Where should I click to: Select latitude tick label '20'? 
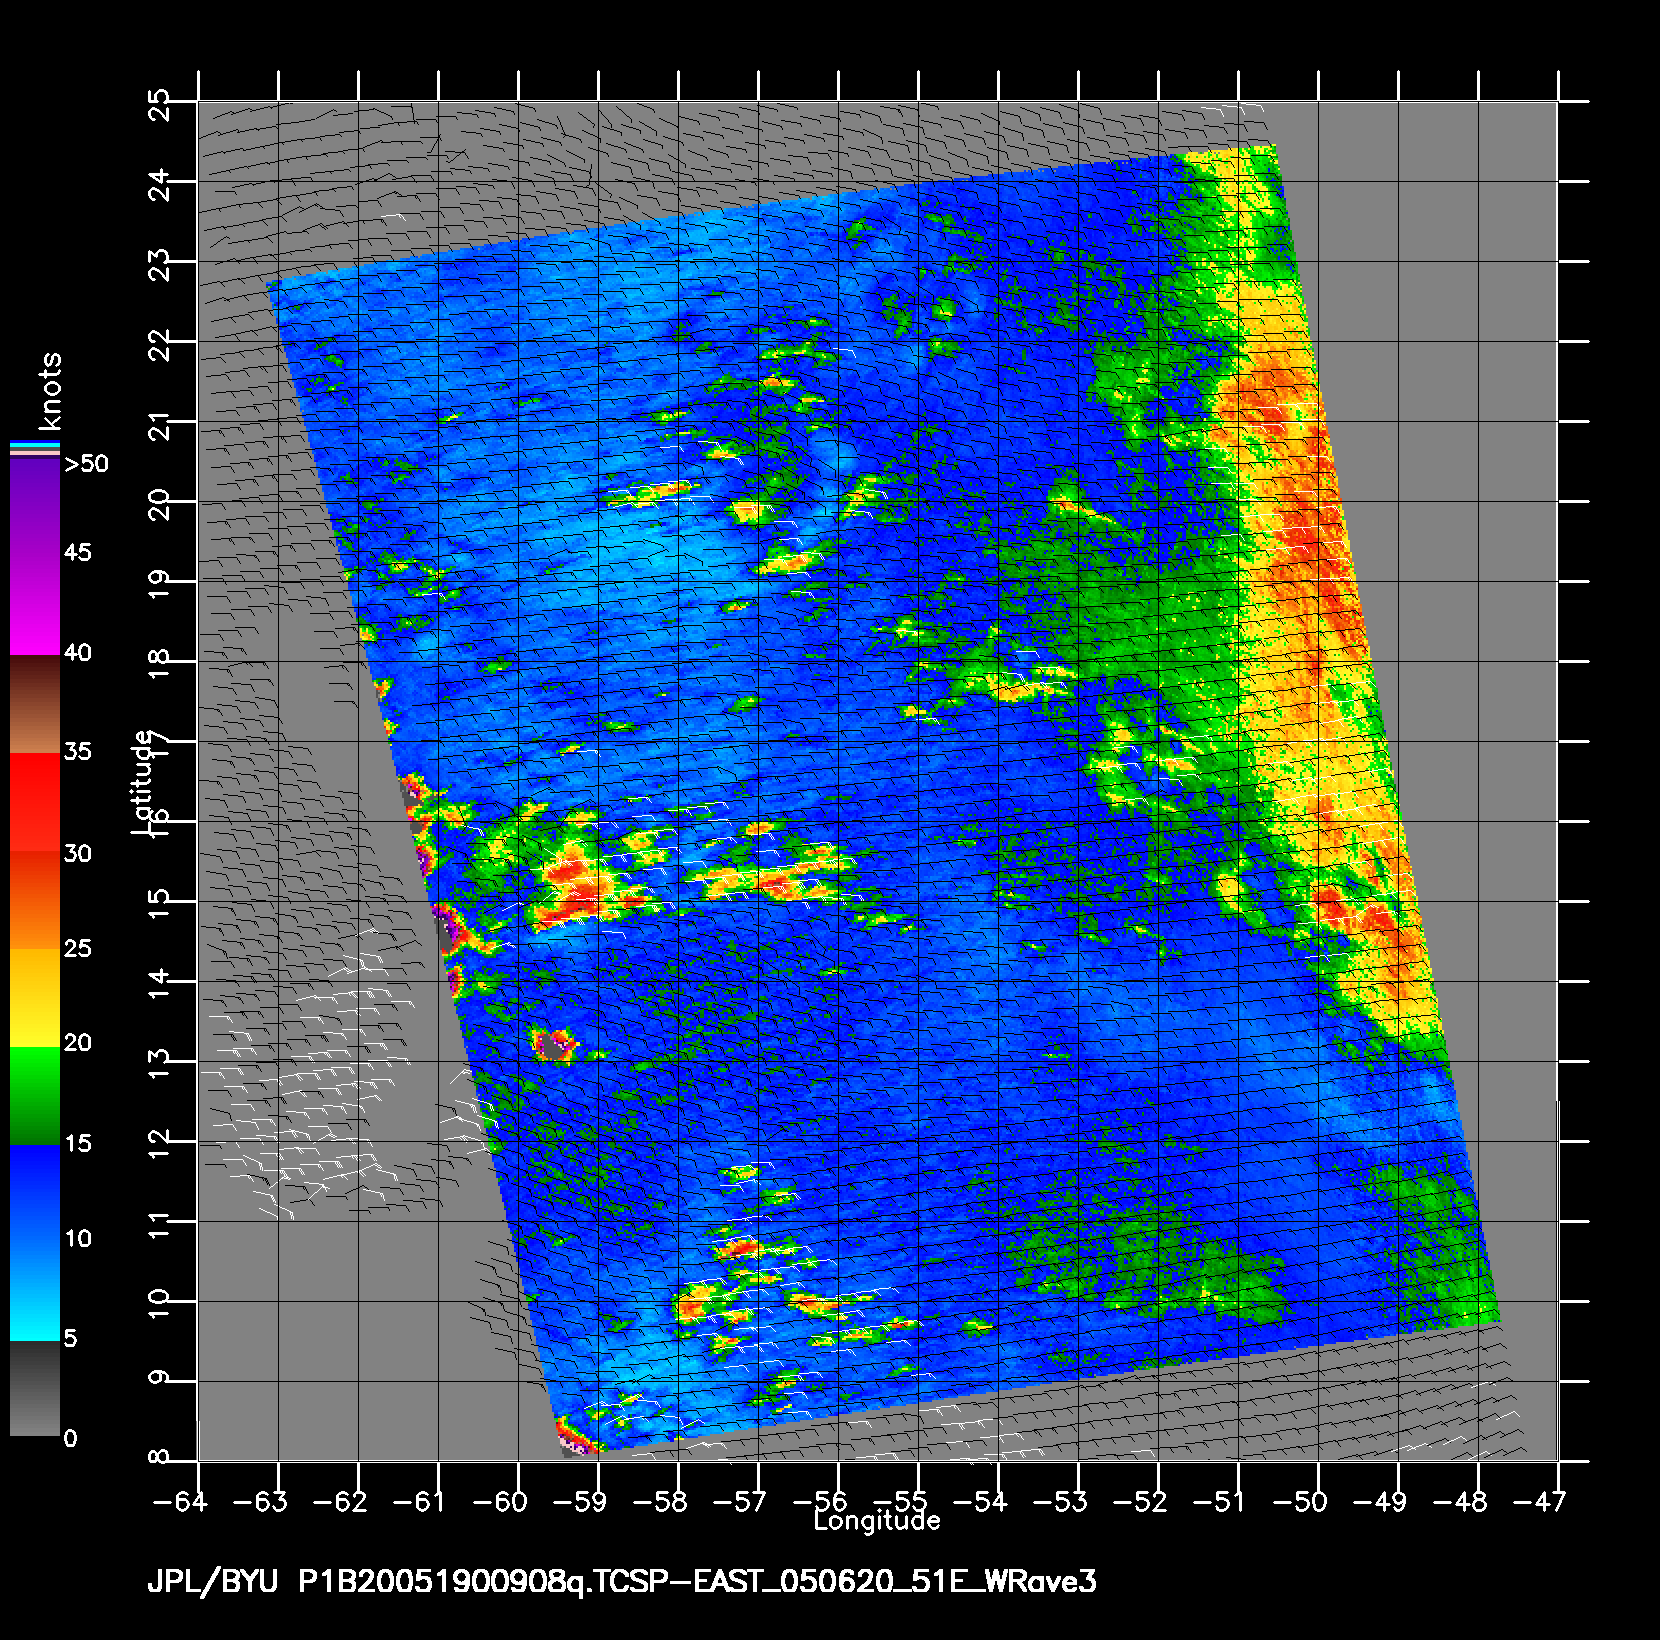click(160, 504)
